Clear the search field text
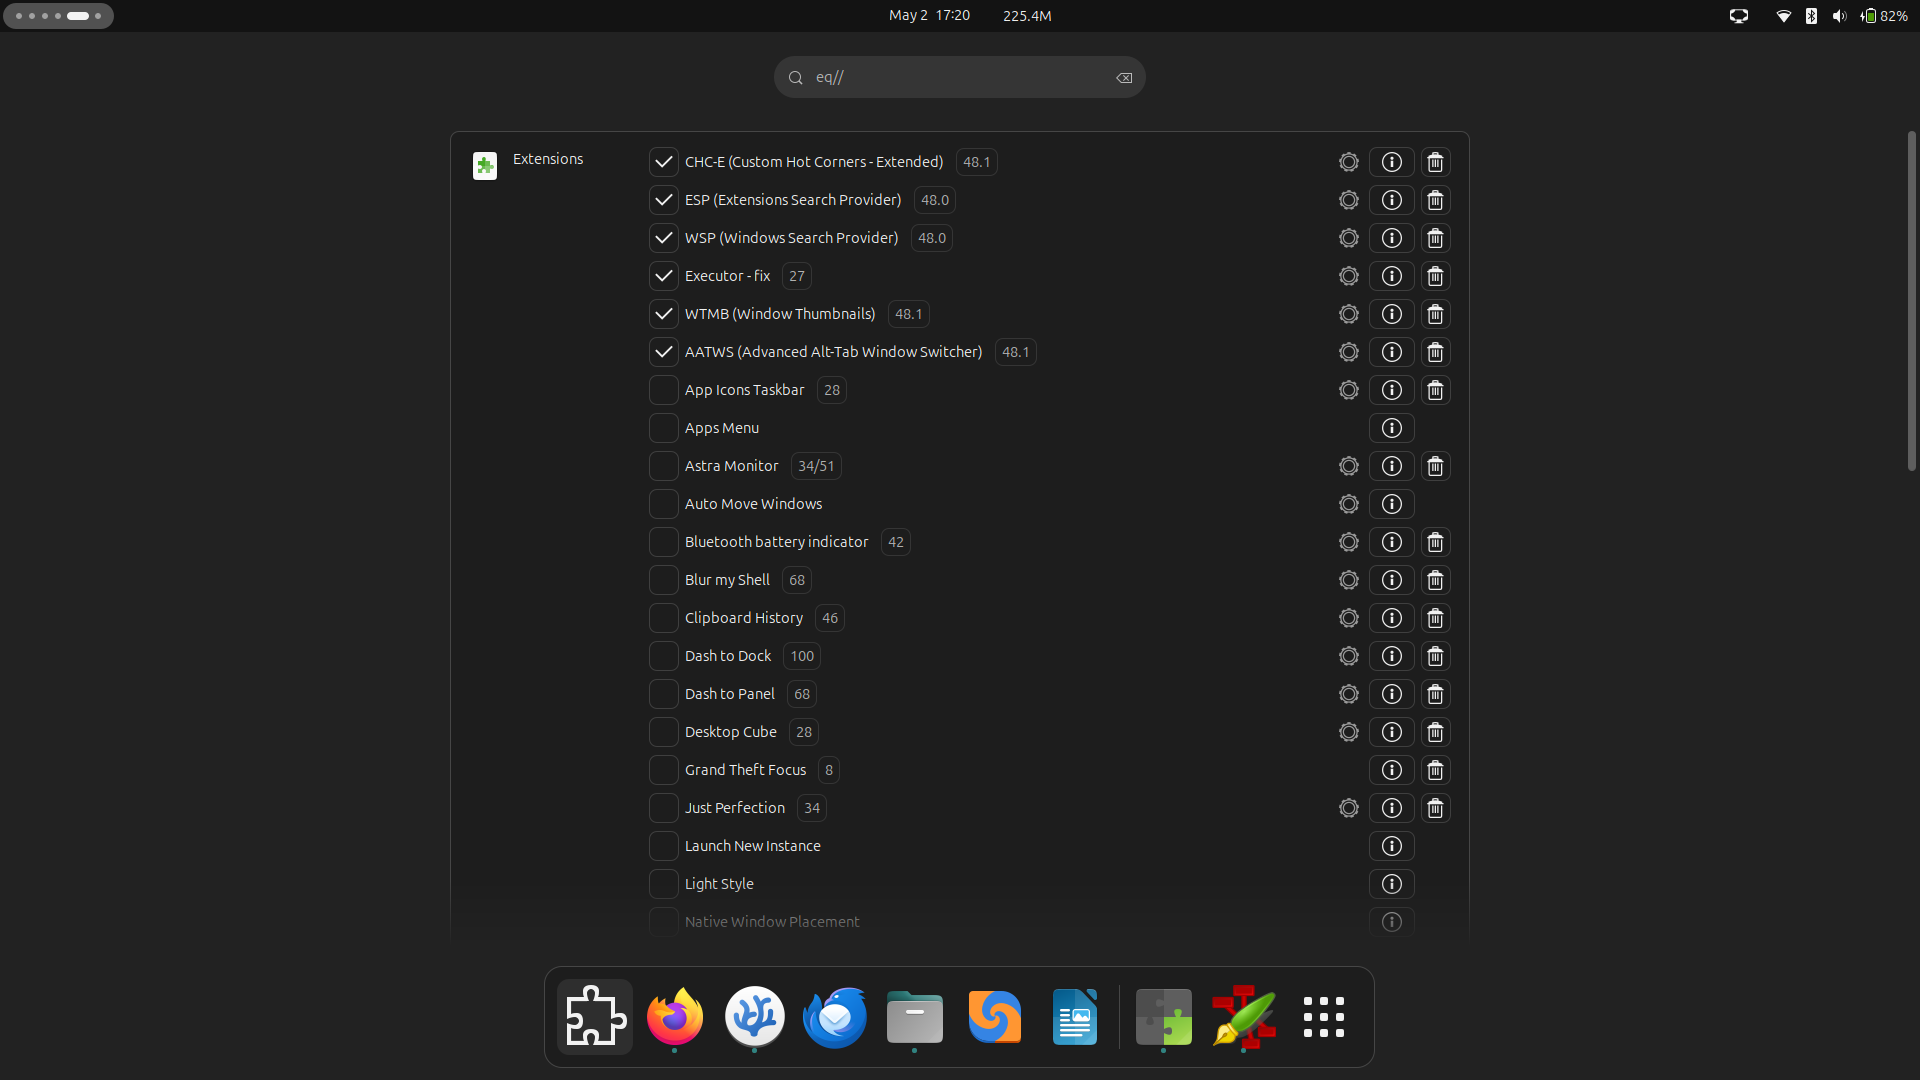This screenshot has height=1080, width=1920. coord(1124,78)
